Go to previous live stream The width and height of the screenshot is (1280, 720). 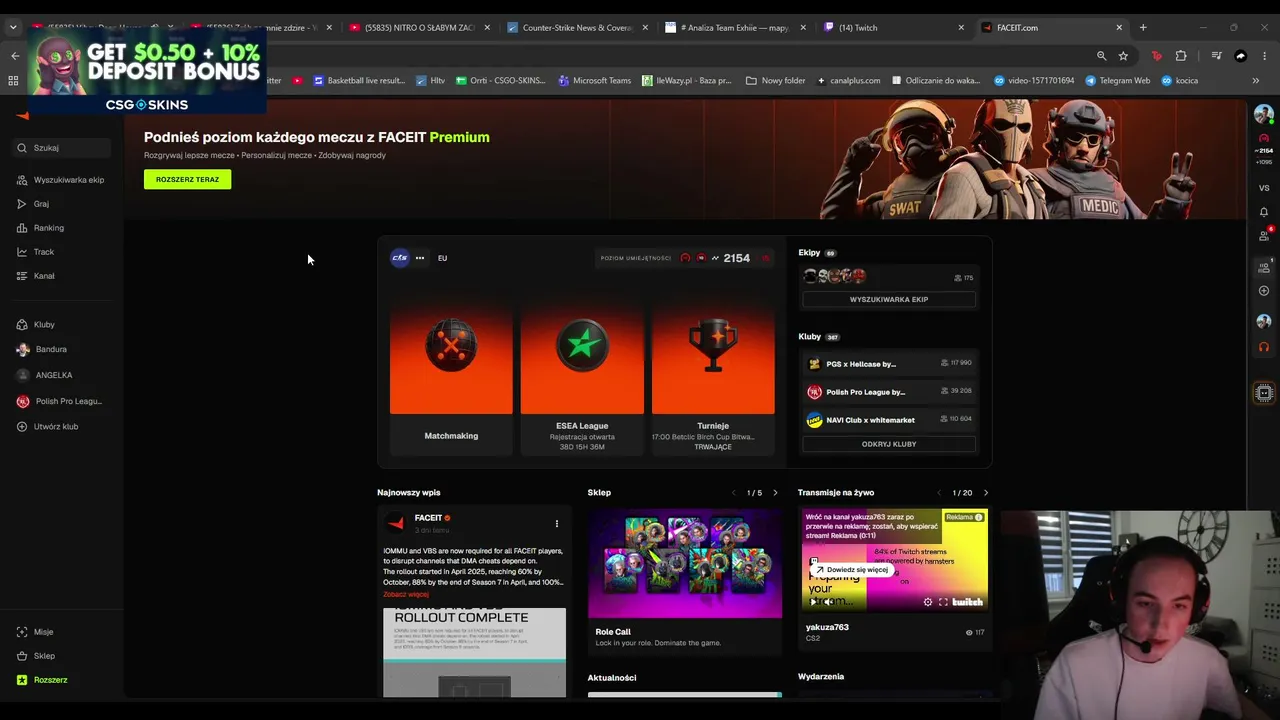[939, 493]
